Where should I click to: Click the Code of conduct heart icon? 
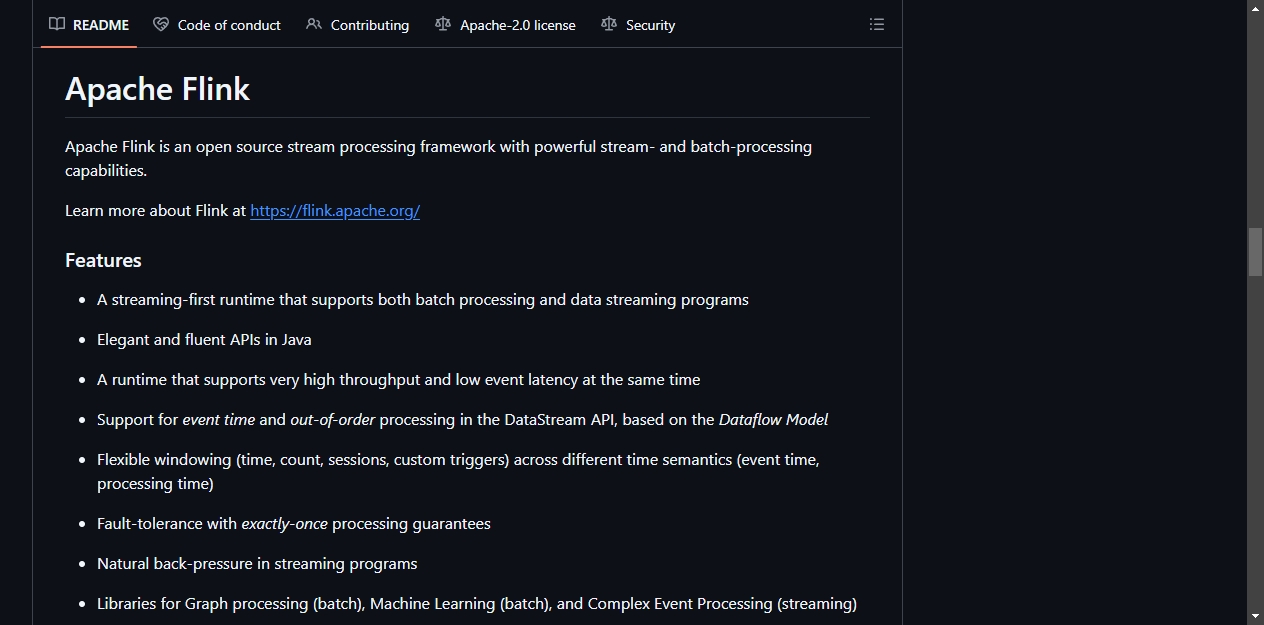point(161,24)
